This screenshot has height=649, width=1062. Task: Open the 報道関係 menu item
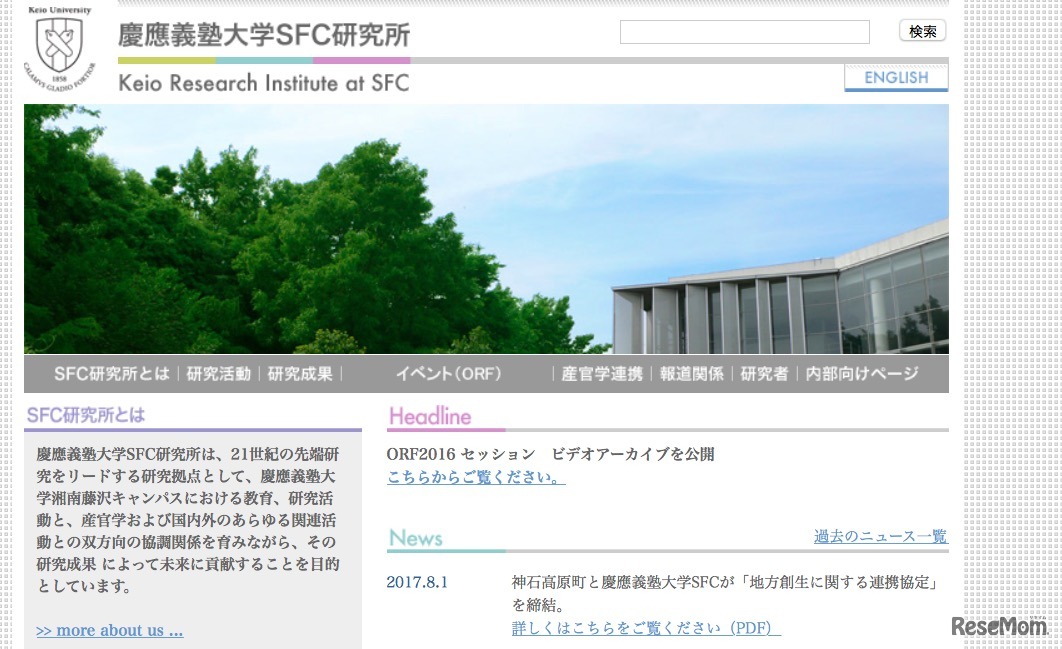692,374
